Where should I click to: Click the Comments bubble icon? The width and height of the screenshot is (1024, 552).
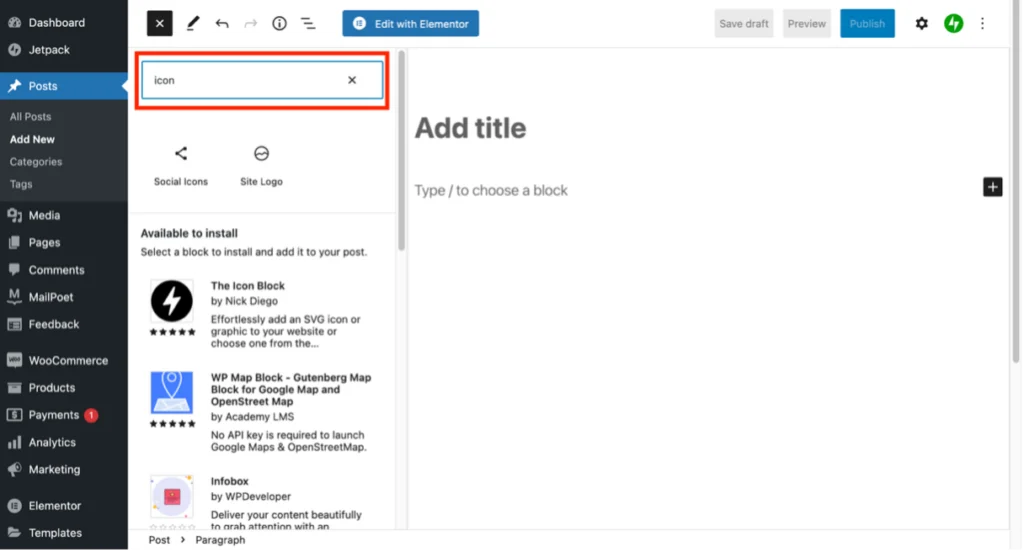pos(14,270)
